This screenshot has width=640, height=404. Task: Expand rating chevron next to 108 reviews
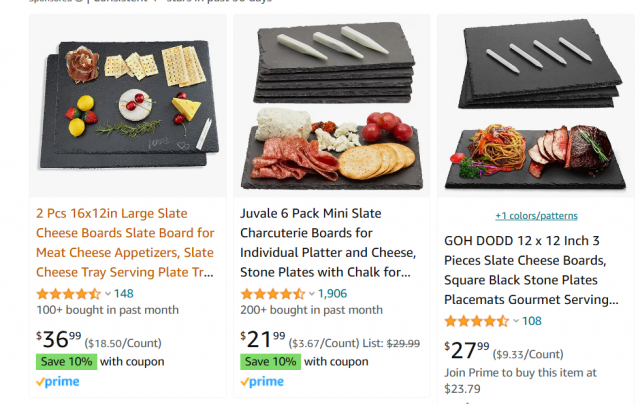[x=516, y=321]
